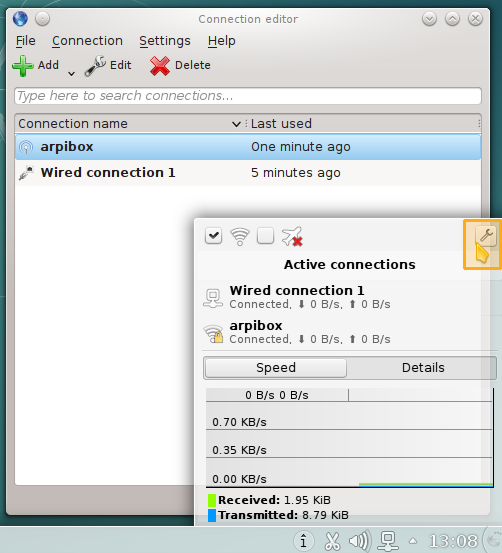Screen dimensions: 502x553
Task: Click the green plus Add icon
Action: click(x=23, y=66)
